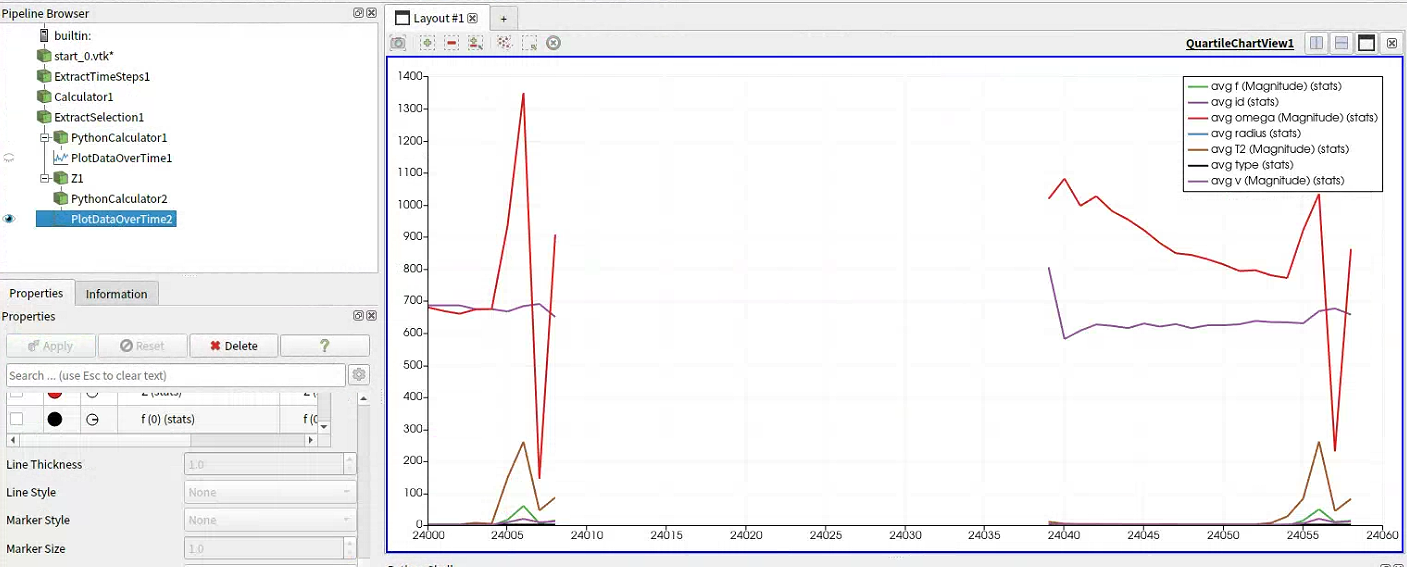The height and width of the screenshot is (567, 1407).
Task: Click the black color swatch for f (0)
Action: (55, 419)
